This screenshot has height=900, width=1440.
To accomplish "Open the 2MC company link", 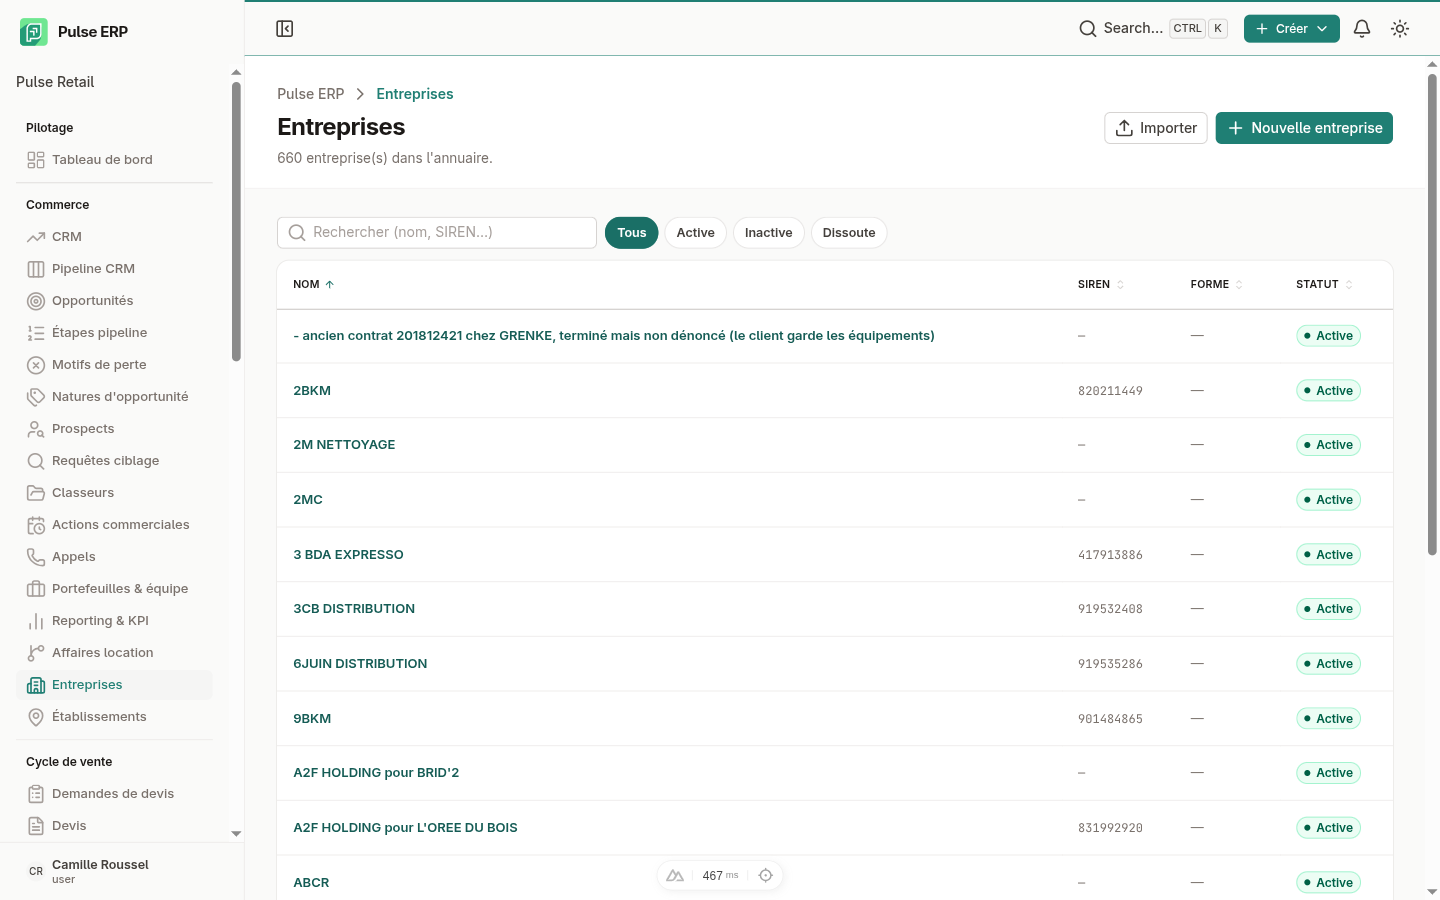I will click(x=308, y=500).
